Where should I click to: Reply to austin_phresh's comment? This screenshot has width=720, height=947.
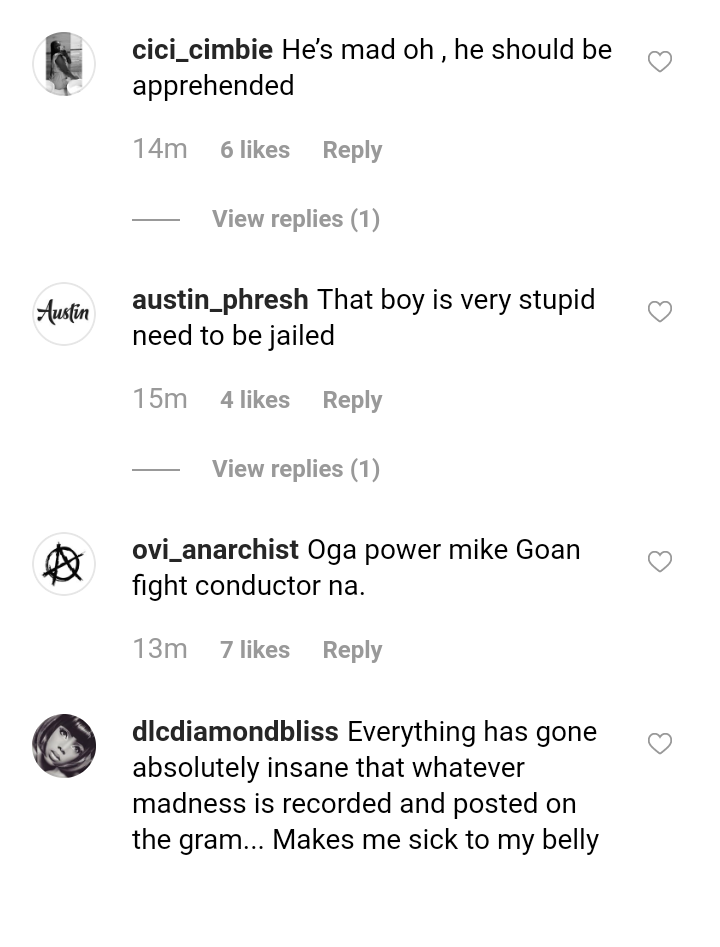pyautogui.click(x=352, y=400)
